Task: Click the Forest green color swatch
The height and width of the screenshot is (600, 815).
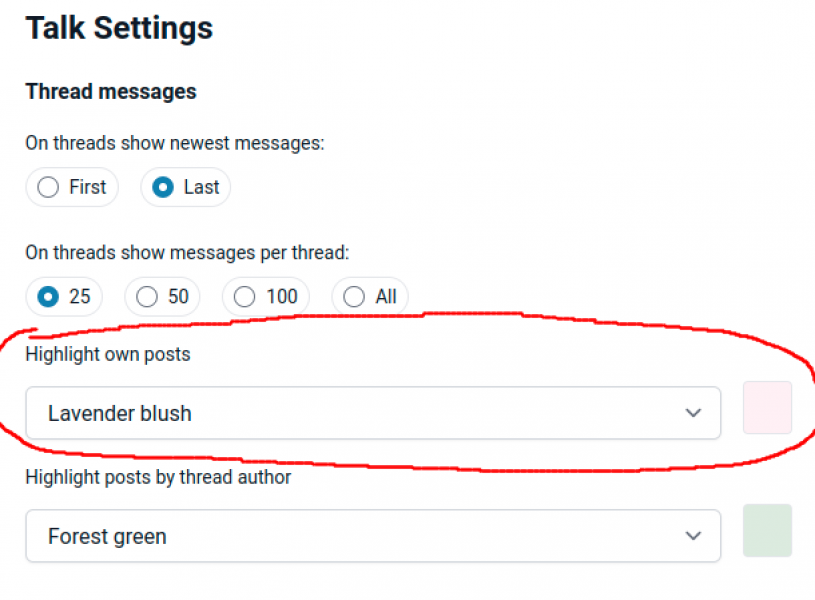Action: coord(767,530)
